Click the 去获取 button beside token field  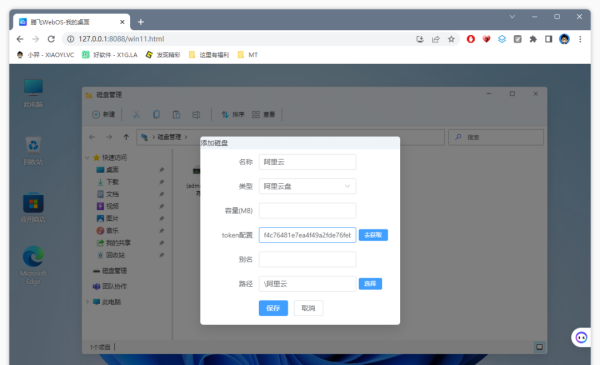point(373,235)
